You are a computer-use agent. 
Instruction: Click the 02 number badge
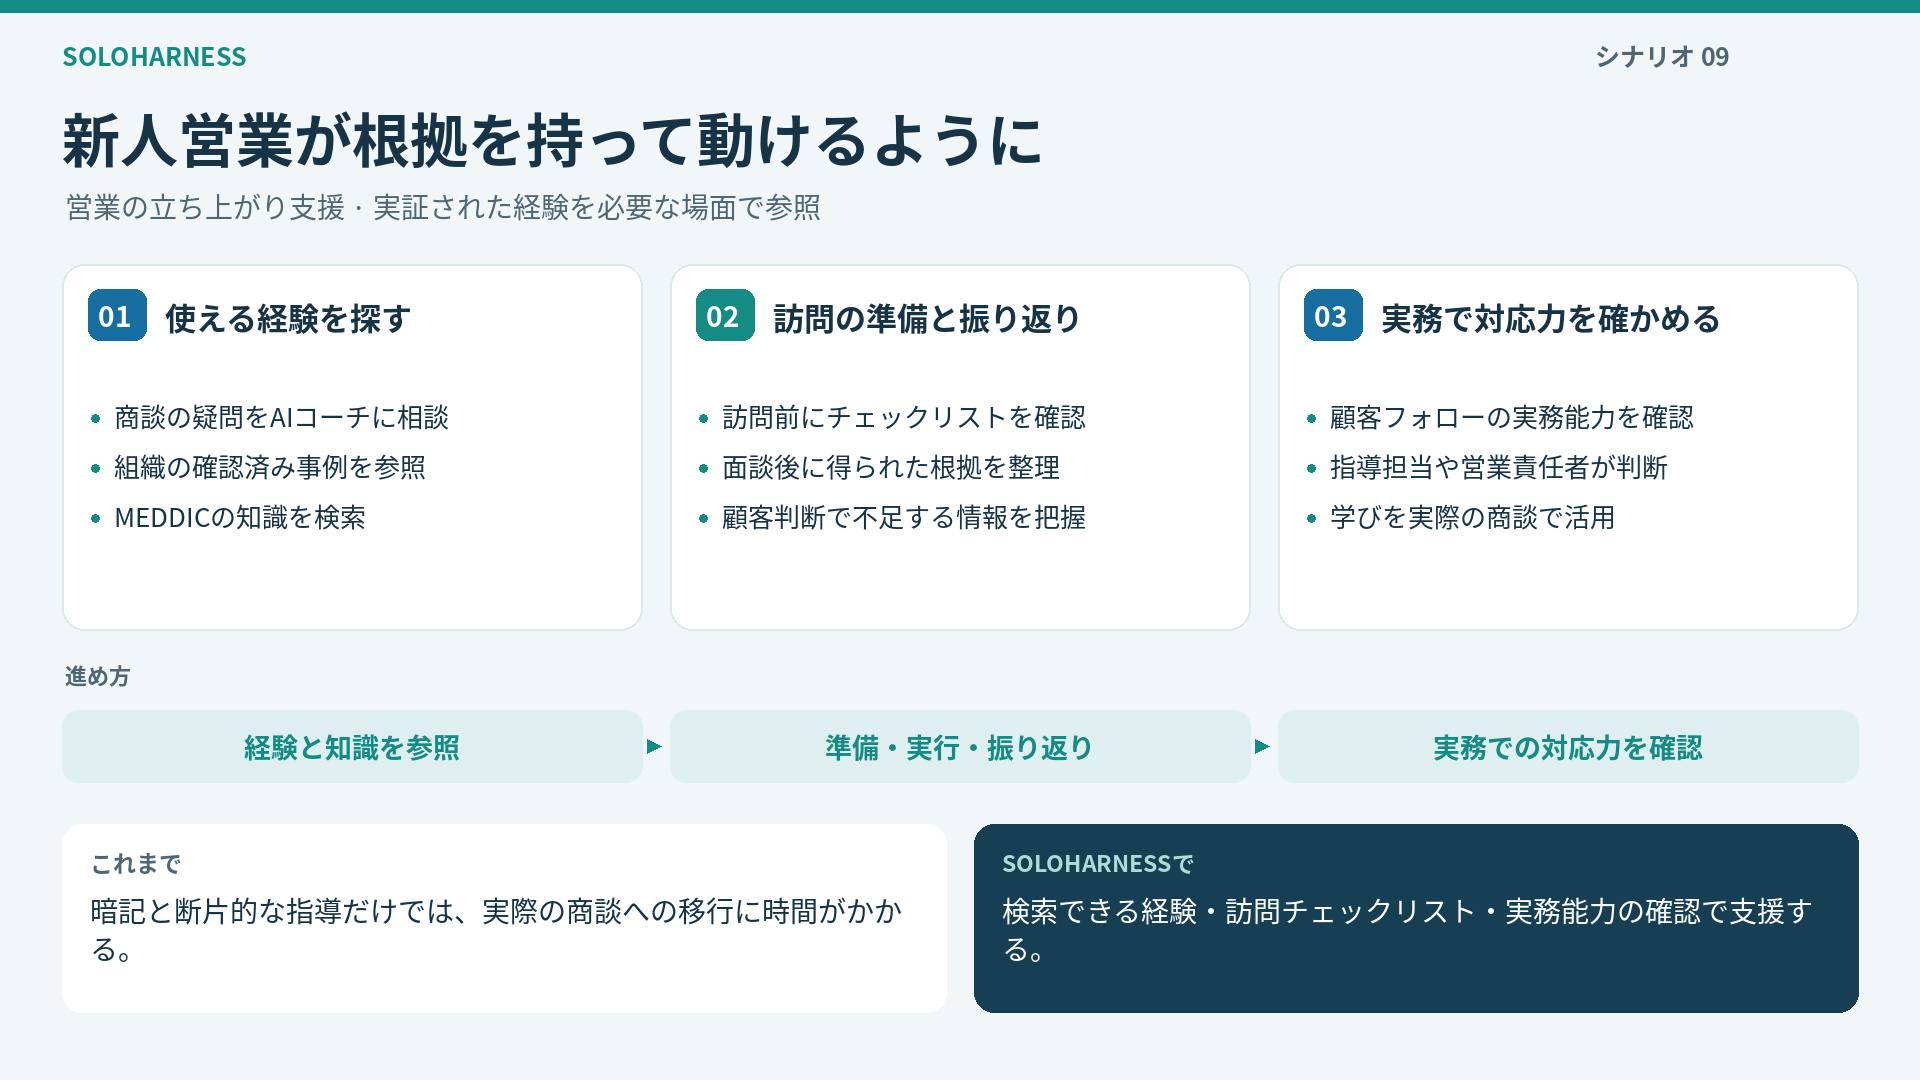click(x=725, y=315)
